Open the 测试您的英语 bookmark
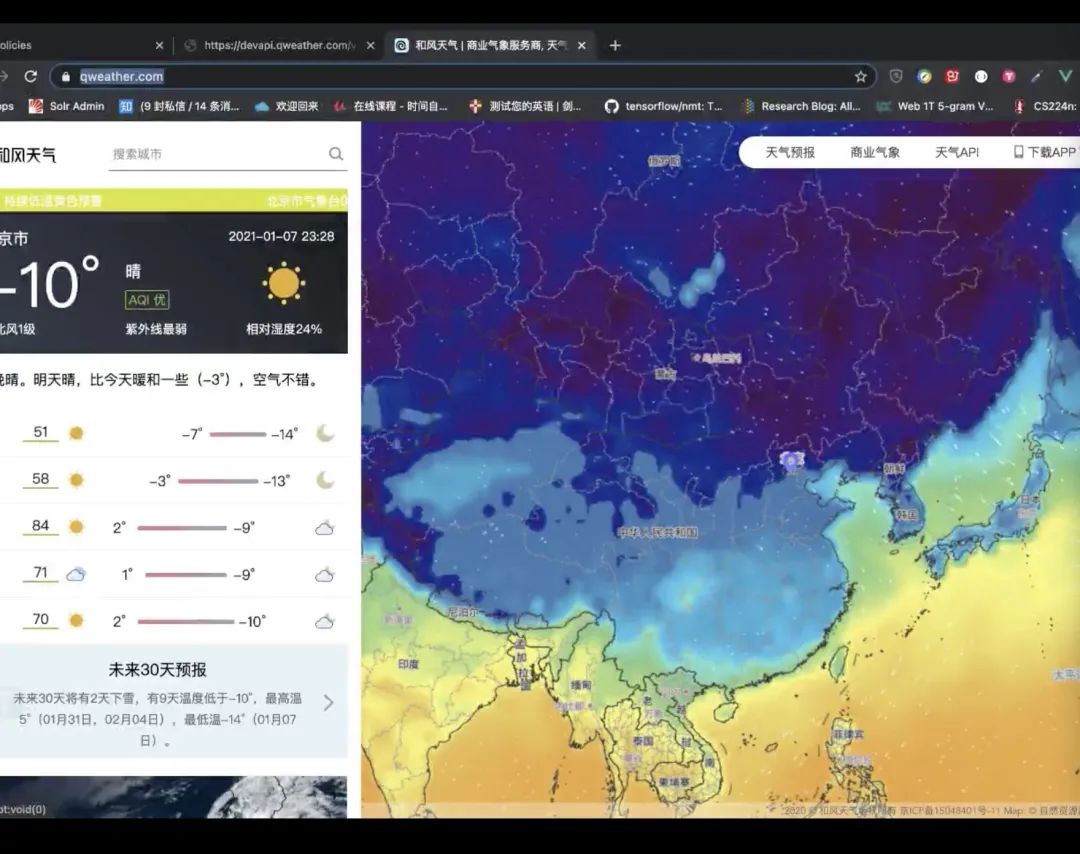This screenshot has height=854, width=1080. click(x=525, y=106)
